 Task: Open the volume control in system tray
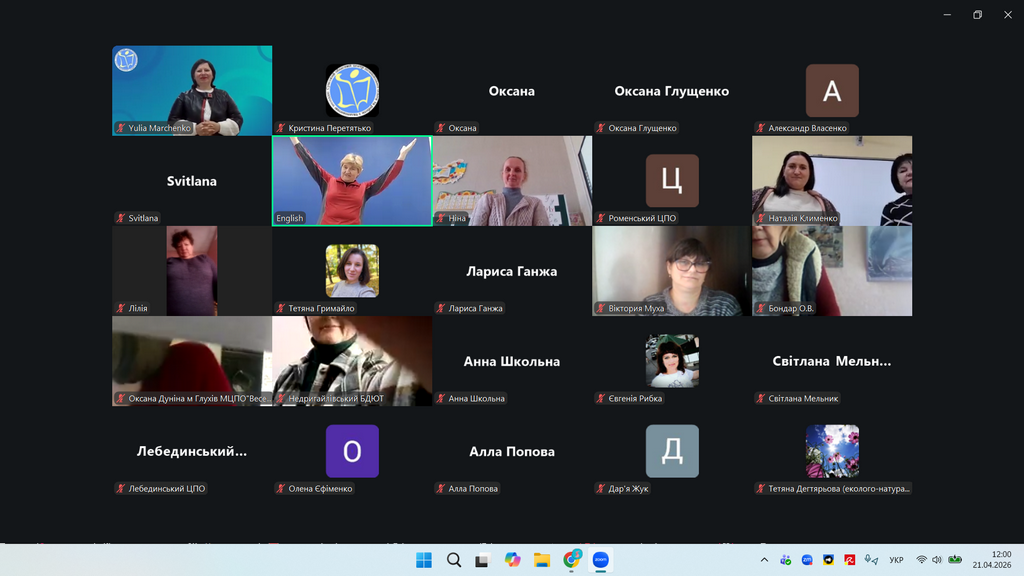point(937,560)
